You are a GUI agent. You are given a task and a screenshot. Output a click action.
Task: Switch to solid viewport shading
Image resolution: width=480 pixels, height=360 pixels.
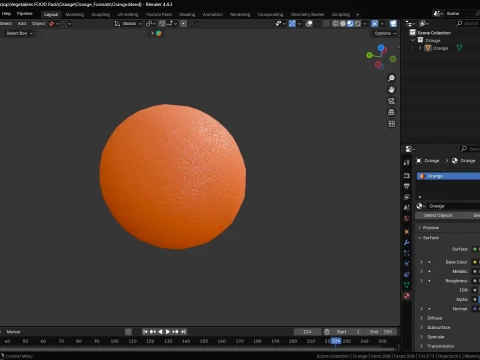pyautogui.click(x=343, y=23)
